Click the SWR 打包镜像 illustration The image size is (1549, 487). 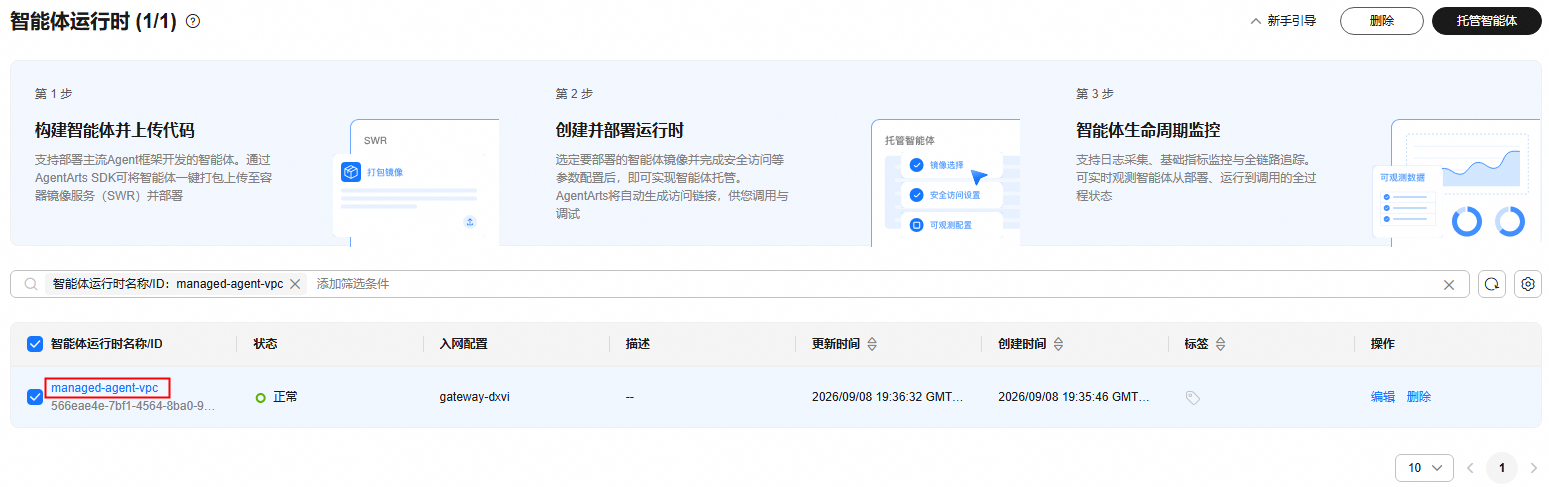pyautogui.click(x=416, y=183)
